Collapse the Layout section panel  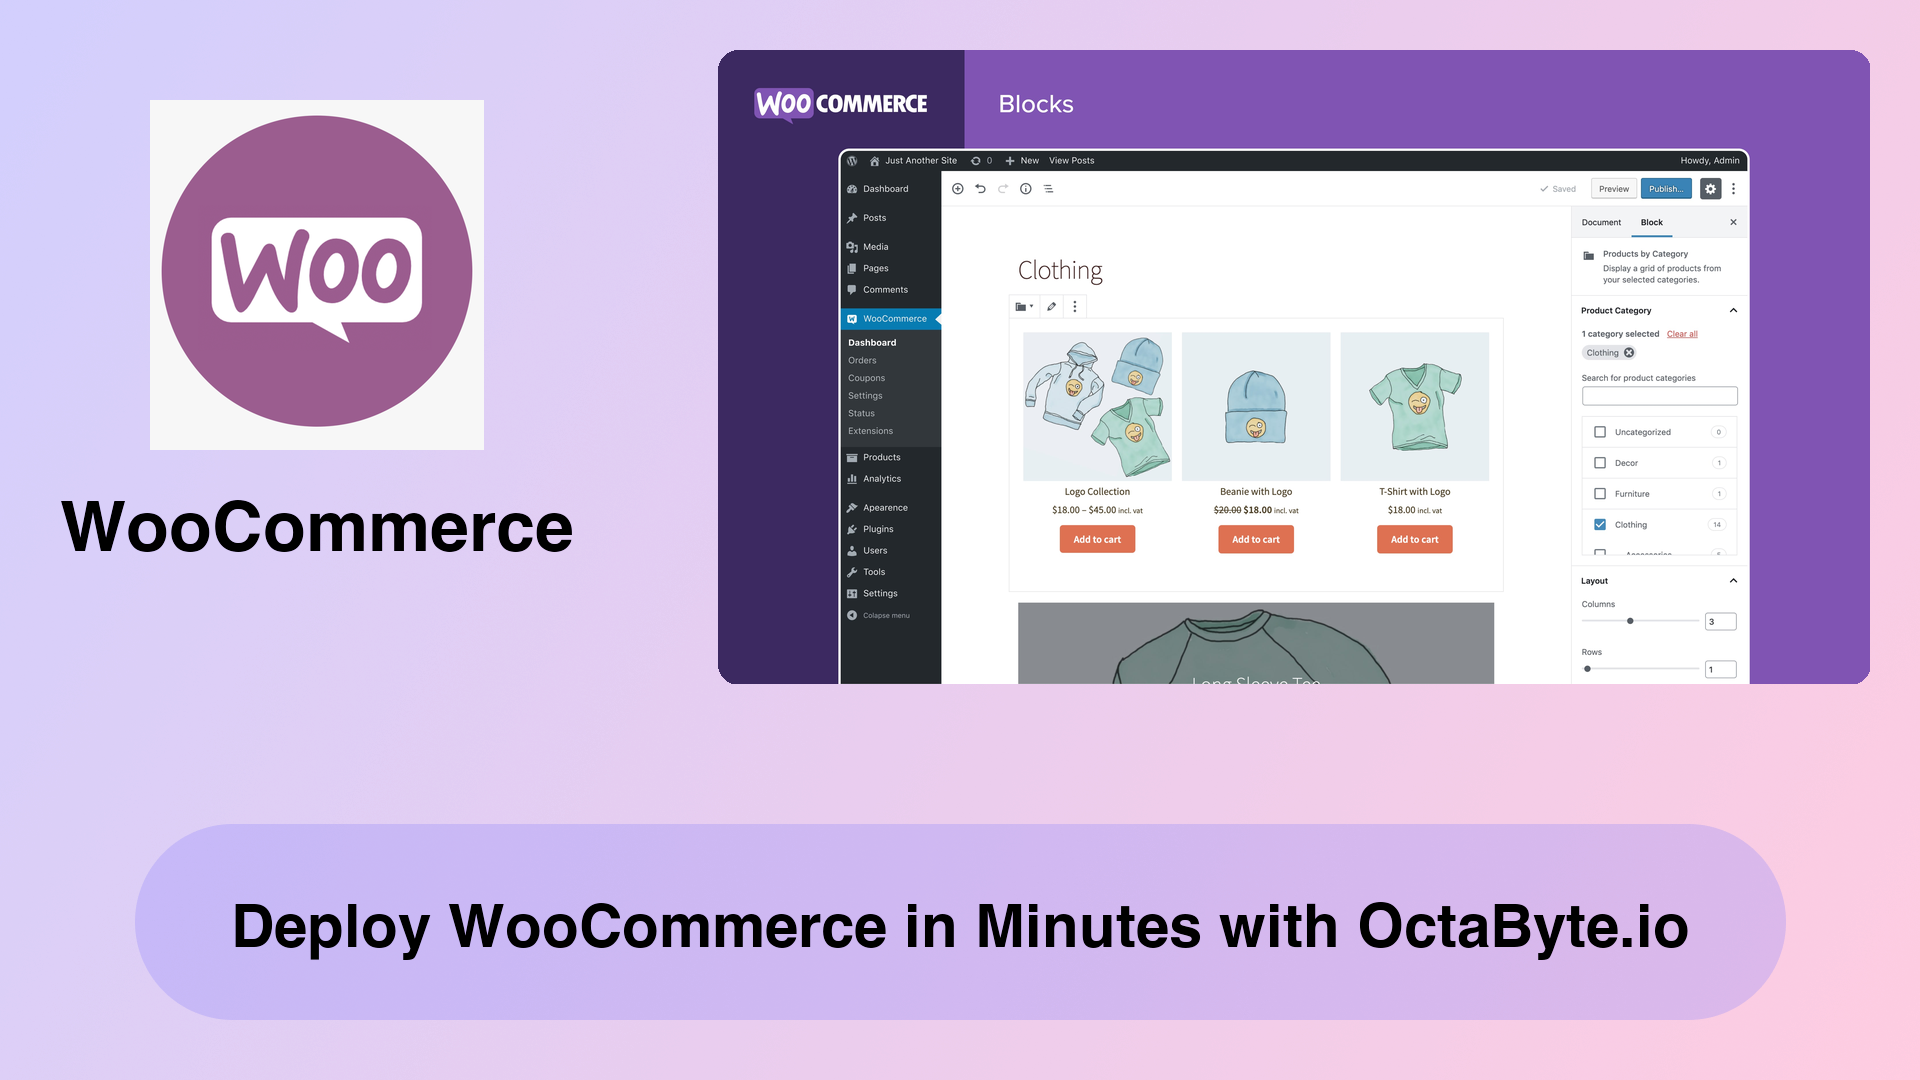(1733, 580)
